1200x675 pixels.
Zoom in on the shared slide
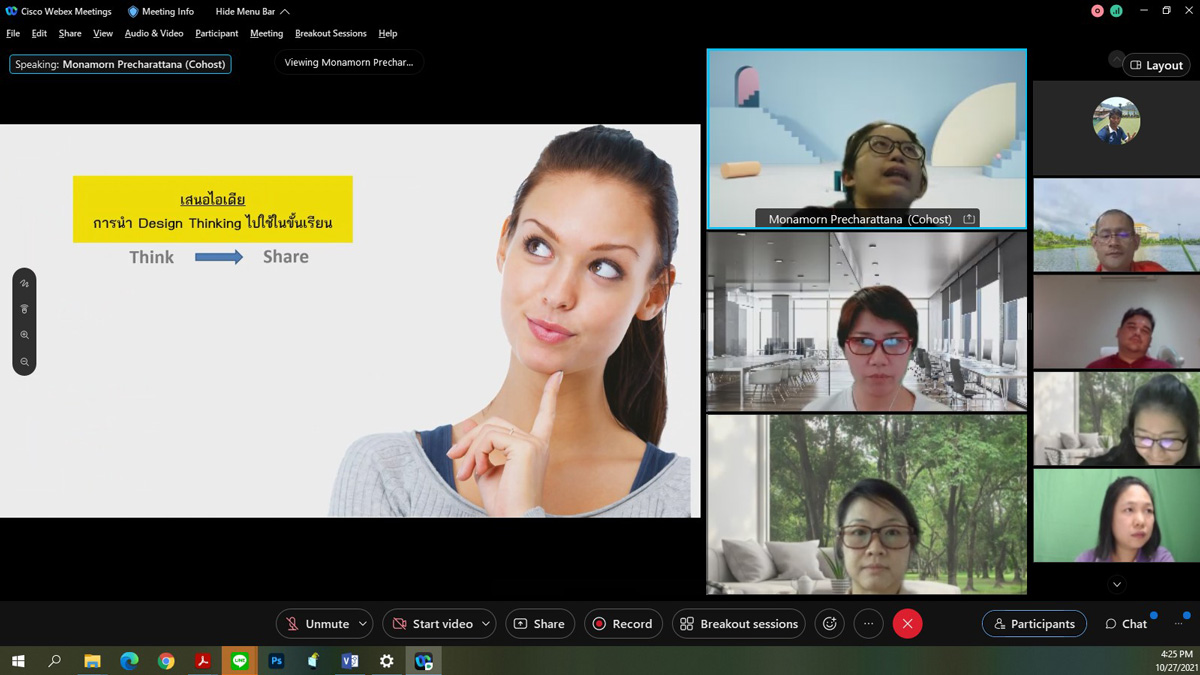(24, 335)
